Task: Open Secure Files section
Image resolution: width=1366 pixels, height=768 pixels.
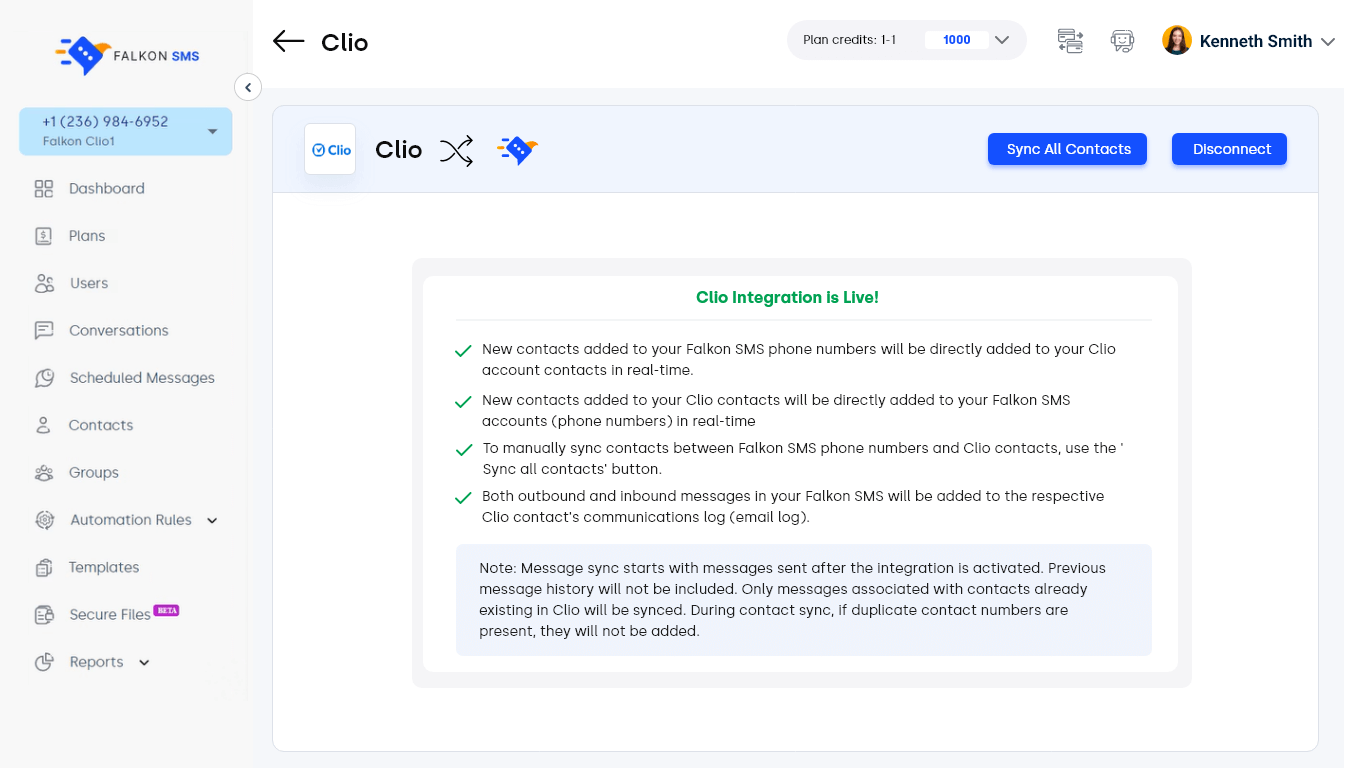Action: [110, 615]
